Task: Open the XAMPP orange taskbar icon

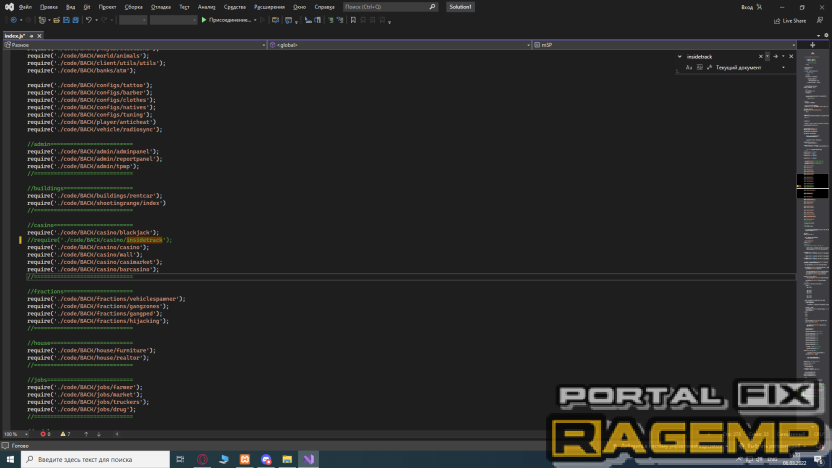Action: pyautogui.click(x=245, y=459)
